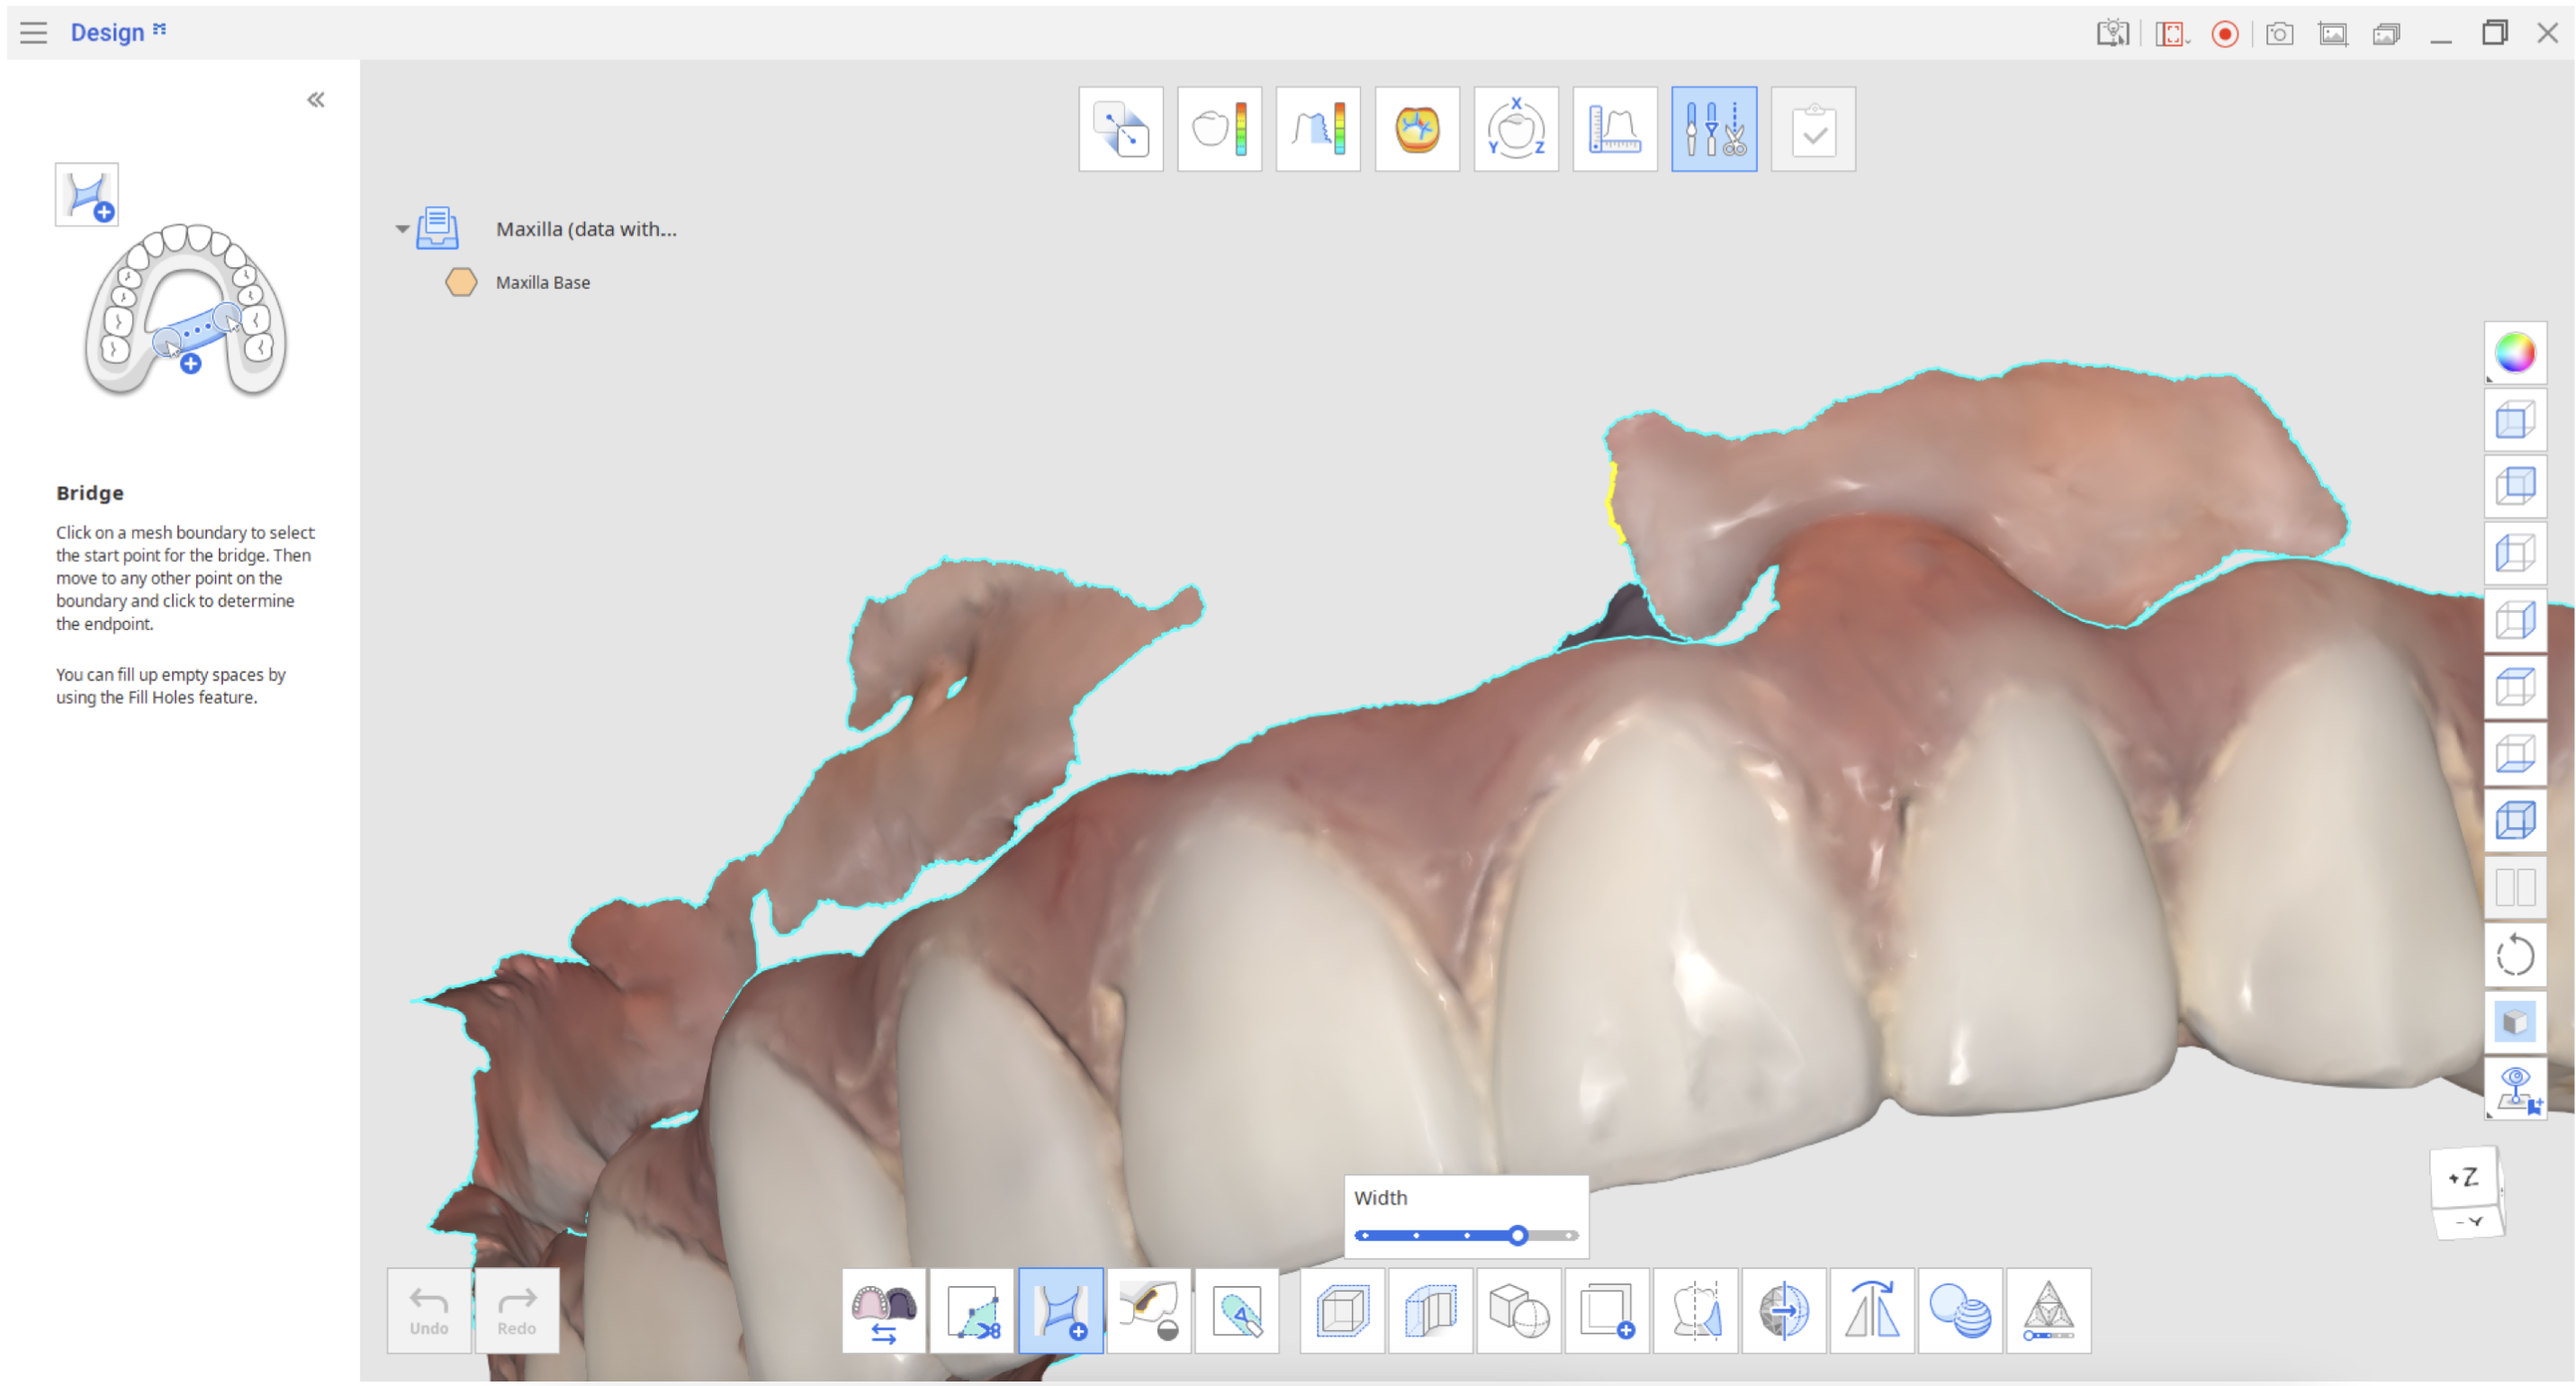
Task: Open the color wheel display mode icon
Action: (x=2514, y=353)
